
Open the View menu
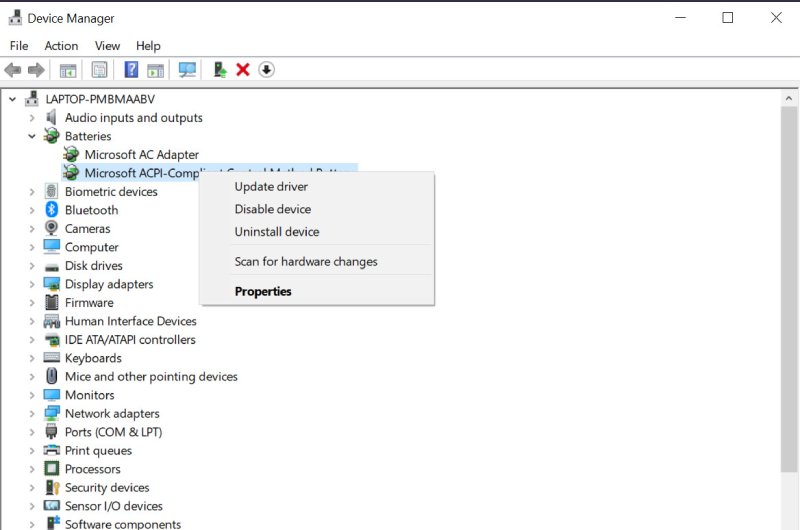pyautogui.click(x=107, y=46)
